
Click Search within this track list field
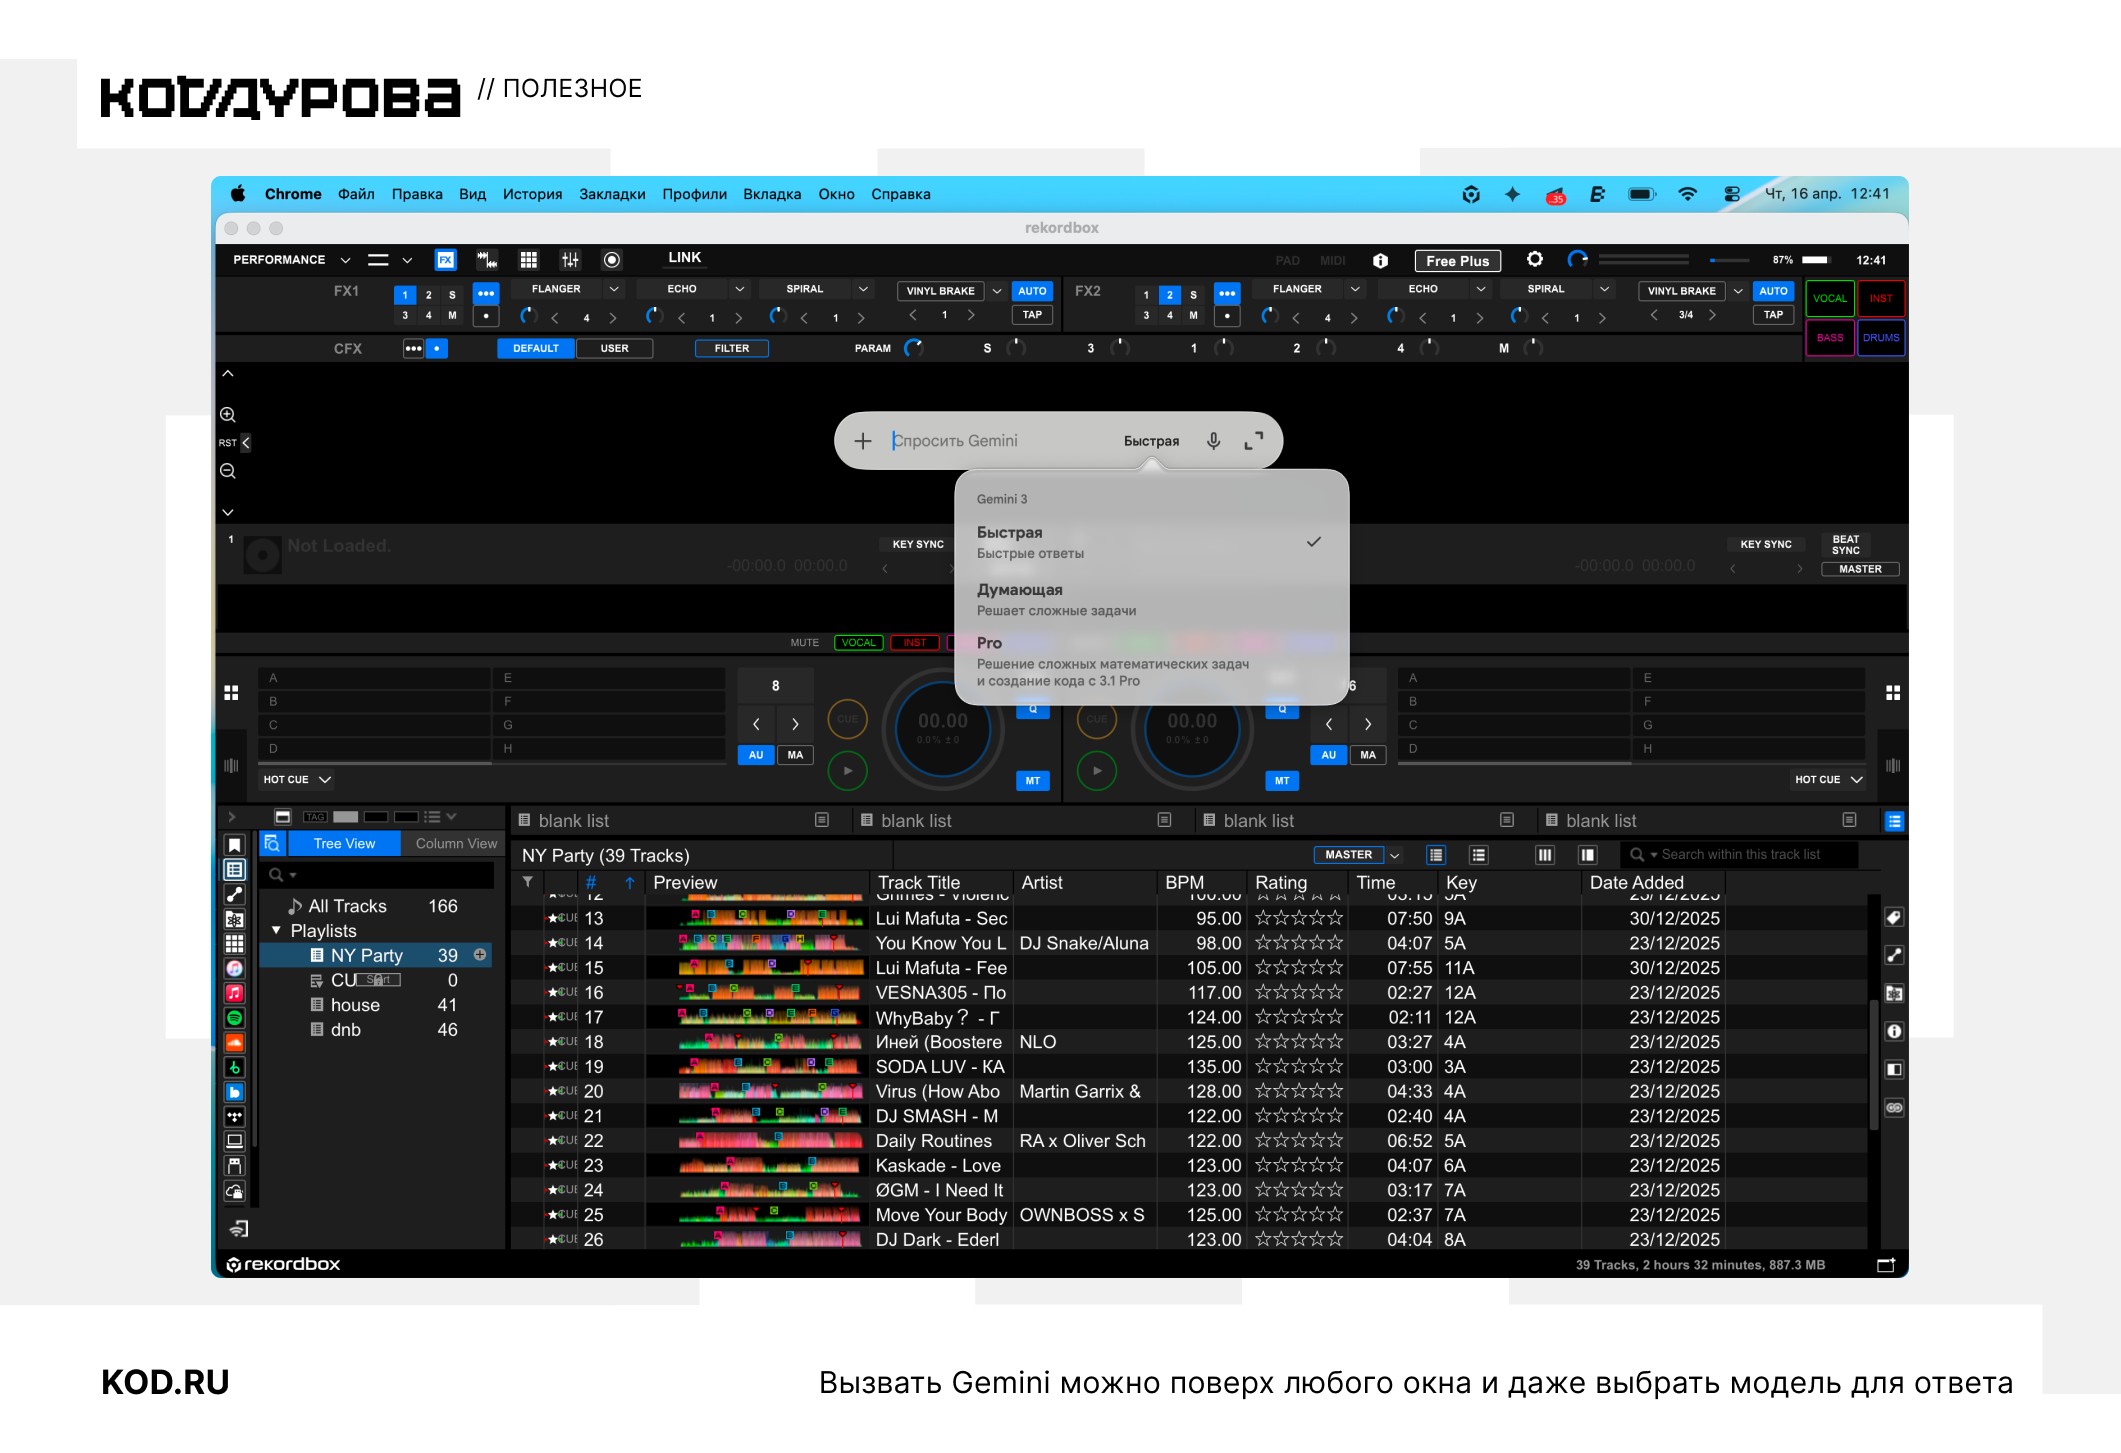(x=1740, y=854)
